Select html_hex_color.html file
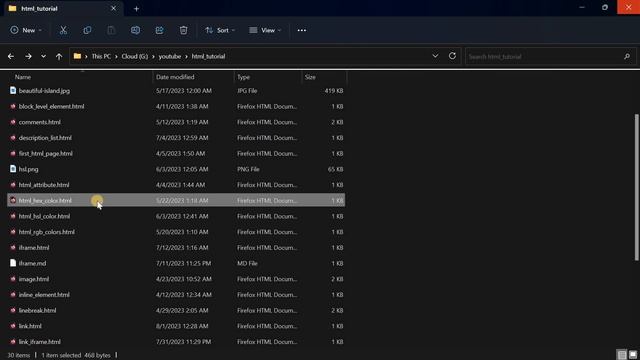 [x=176, y=200]
